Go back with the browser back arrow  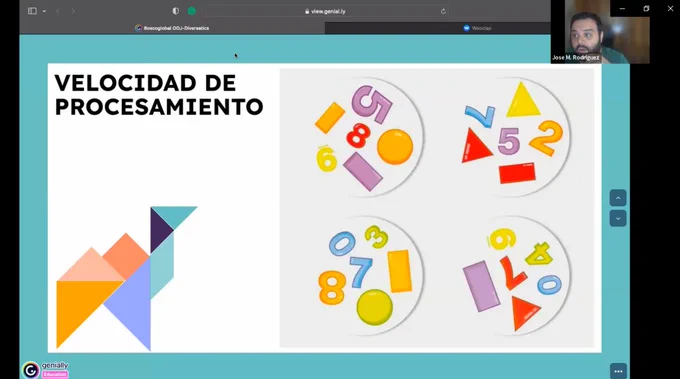pyautogui.click(x=58, y=11)
